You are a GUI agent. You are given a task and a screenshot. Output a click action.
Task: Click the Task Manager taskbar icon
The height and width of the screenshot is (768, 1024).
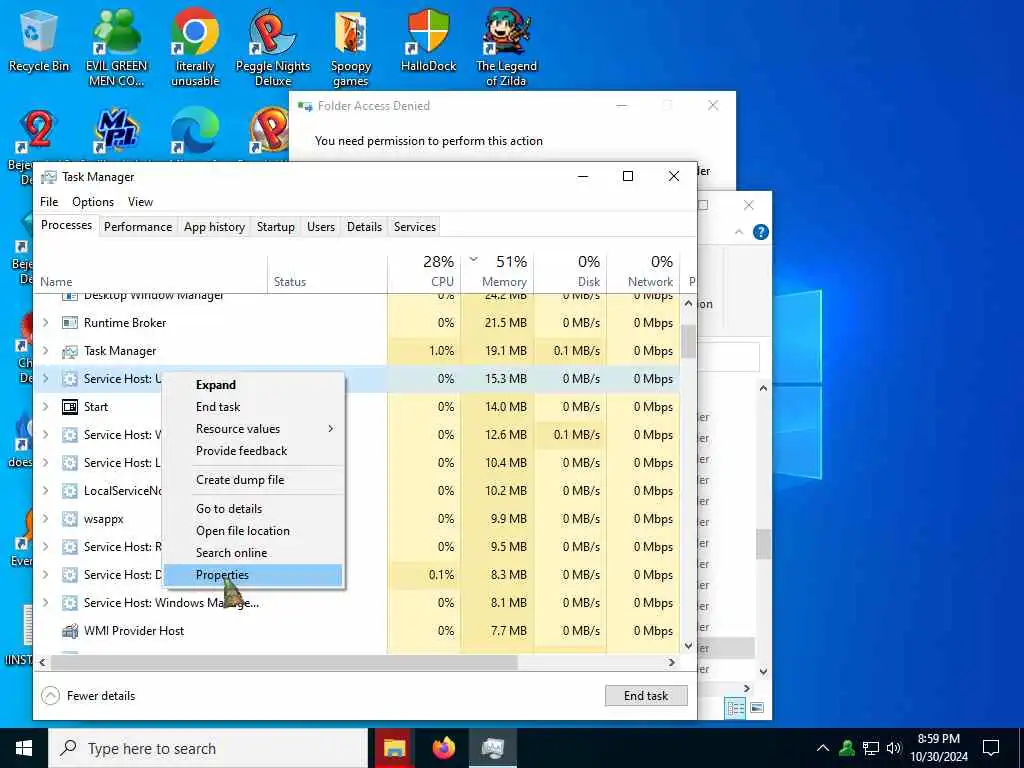click(x=493, y=748)
